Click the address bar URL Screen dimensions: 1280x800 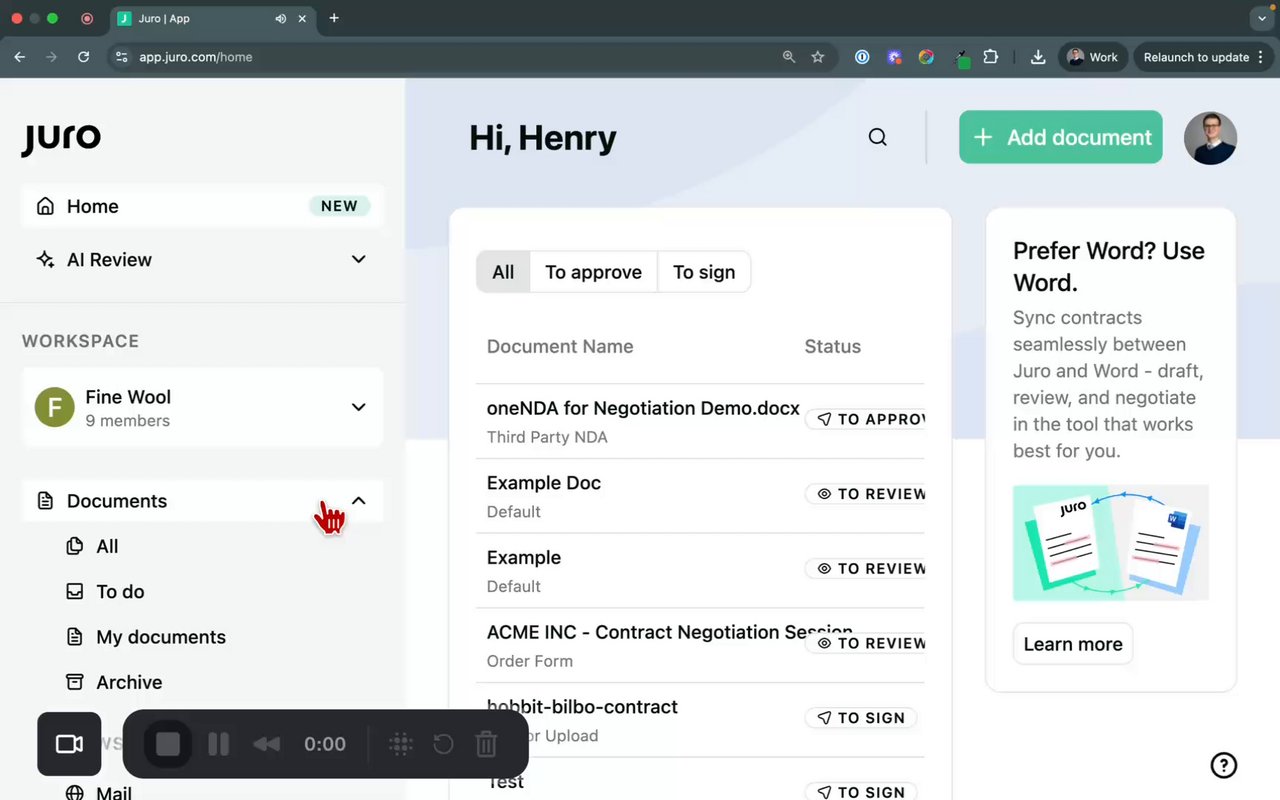195,57
